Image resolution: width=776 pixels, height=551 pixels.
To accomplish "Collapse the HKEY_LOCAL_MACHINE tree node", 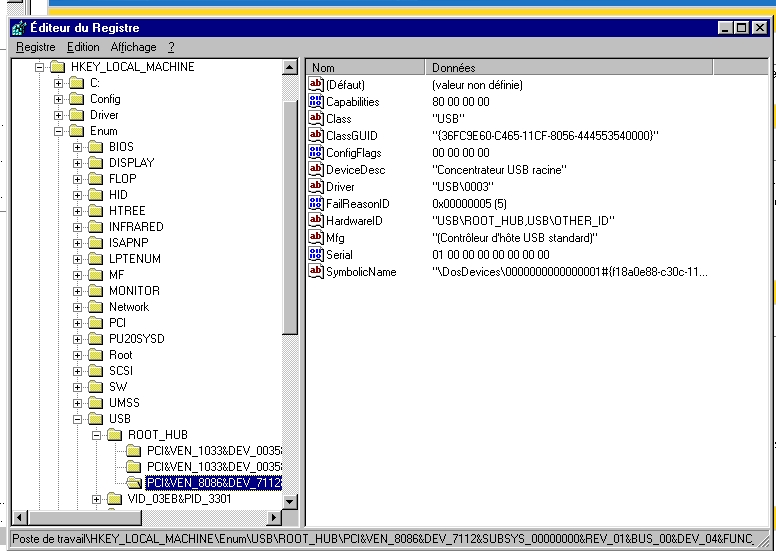I will click(39, 67).
